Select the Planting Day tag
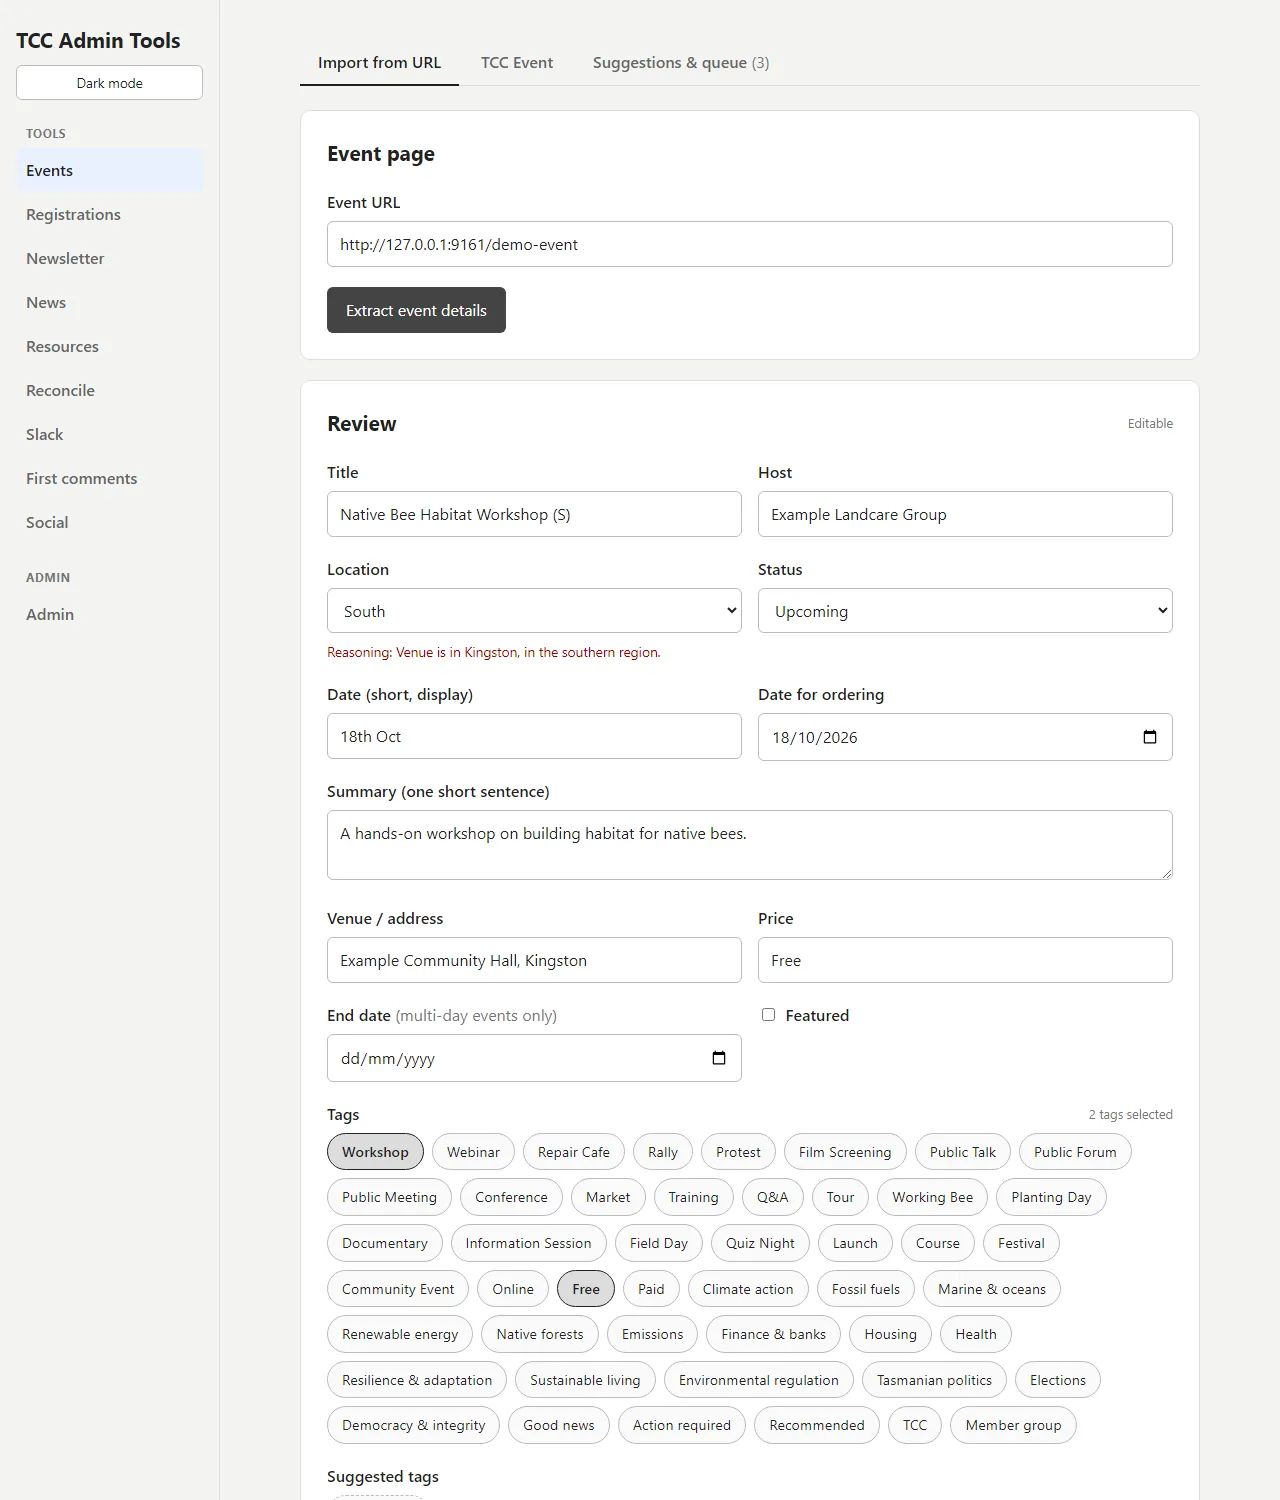Image resolution: width=1280 pixels, height=1500 pixels. tap(1051, 1197)
